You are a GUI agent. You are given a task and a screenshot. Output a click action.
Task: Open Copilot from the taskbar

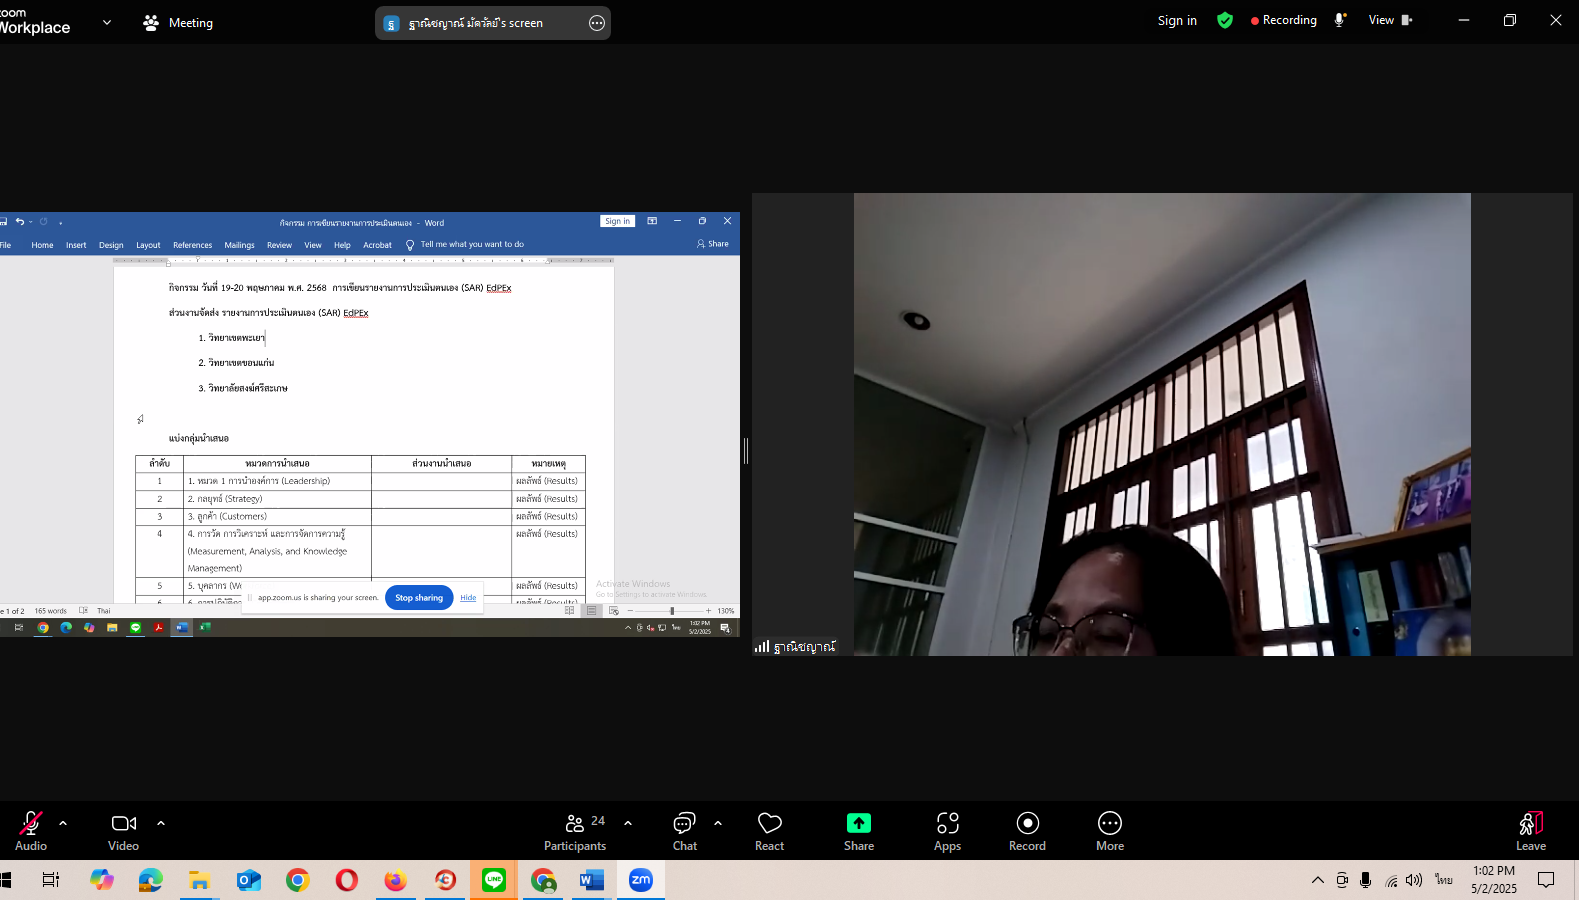pyautogui.click(x=102, y=880)
